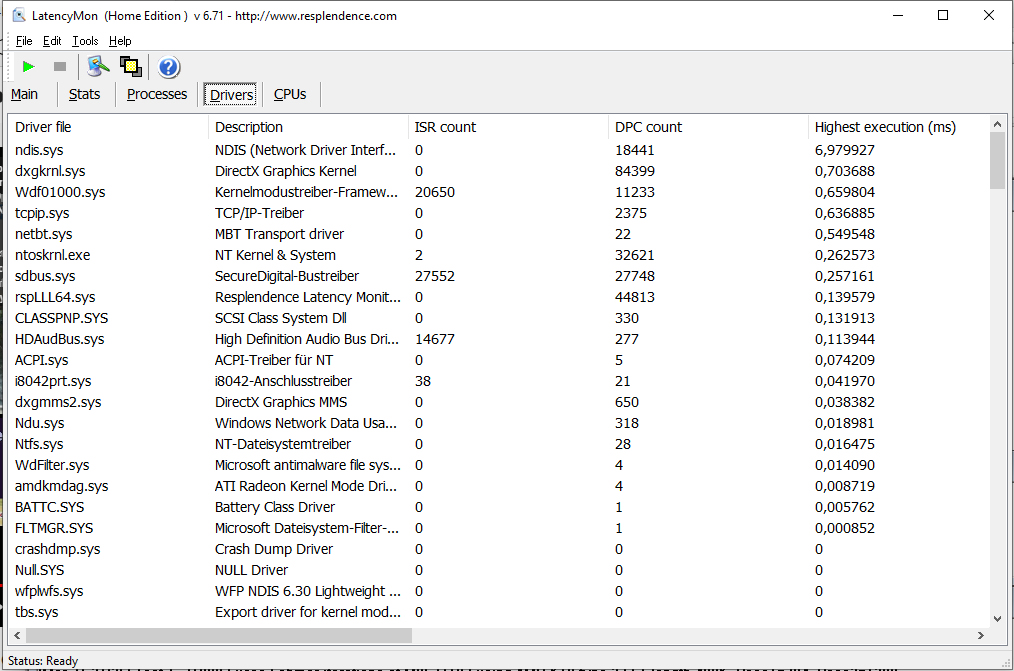Sort by Highest execution (ms) column header

click(885, 127)
